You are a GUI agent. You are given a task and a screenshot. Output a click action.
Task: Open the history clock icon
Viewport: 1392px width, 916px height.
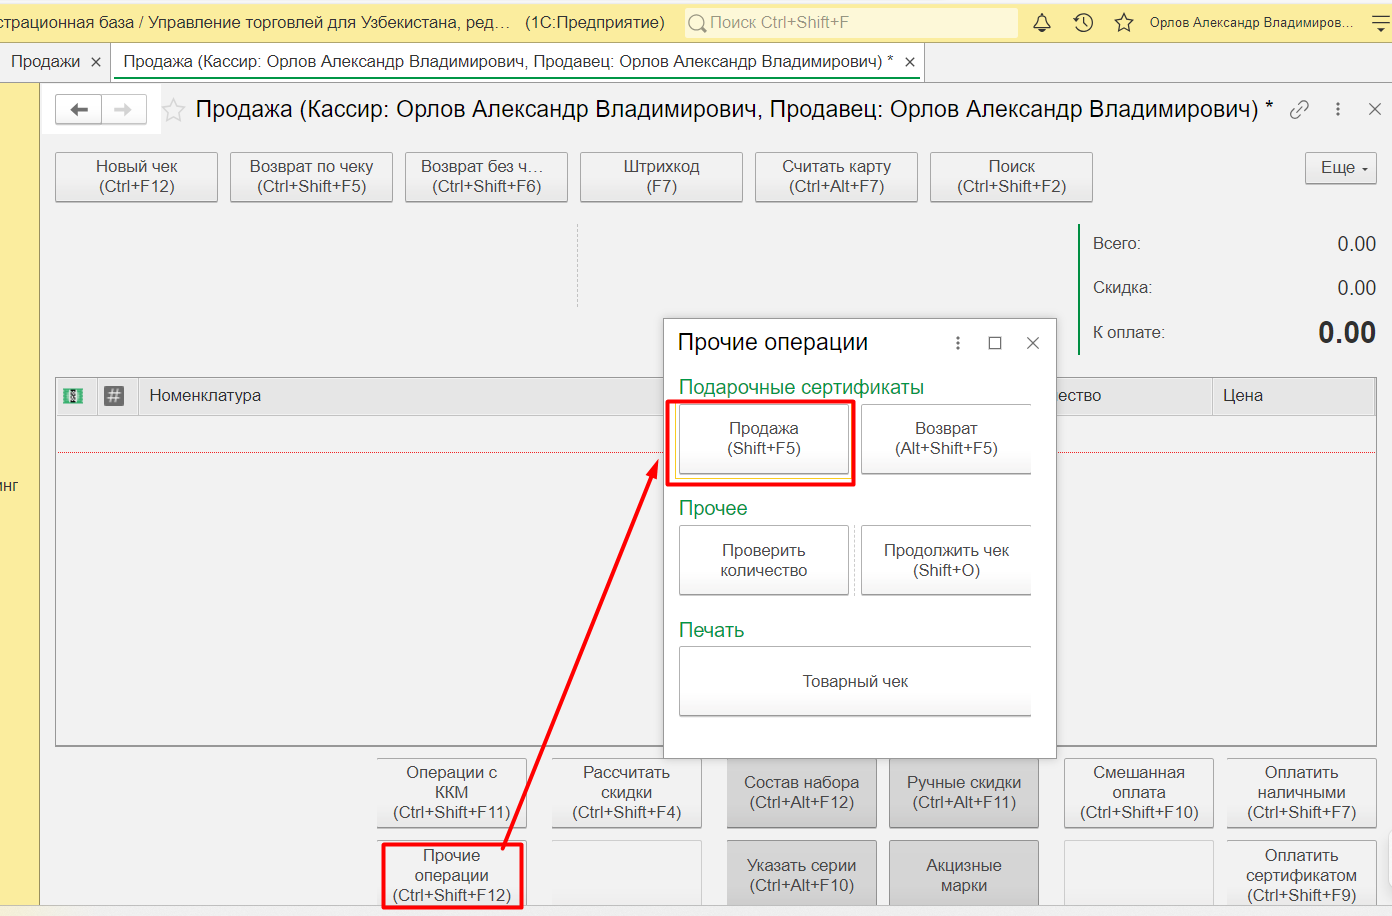point(1083,22)
